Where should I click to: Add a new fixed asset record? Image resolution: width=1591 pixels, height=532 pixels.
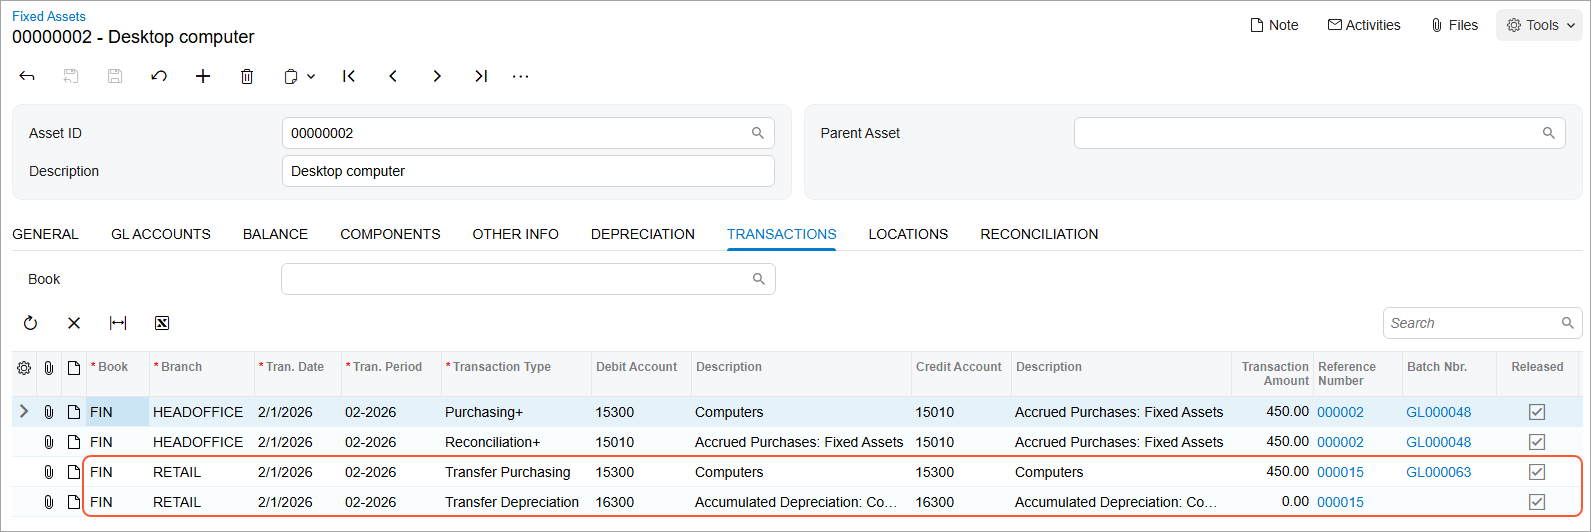pyautogui.click(x=203, y=76)
